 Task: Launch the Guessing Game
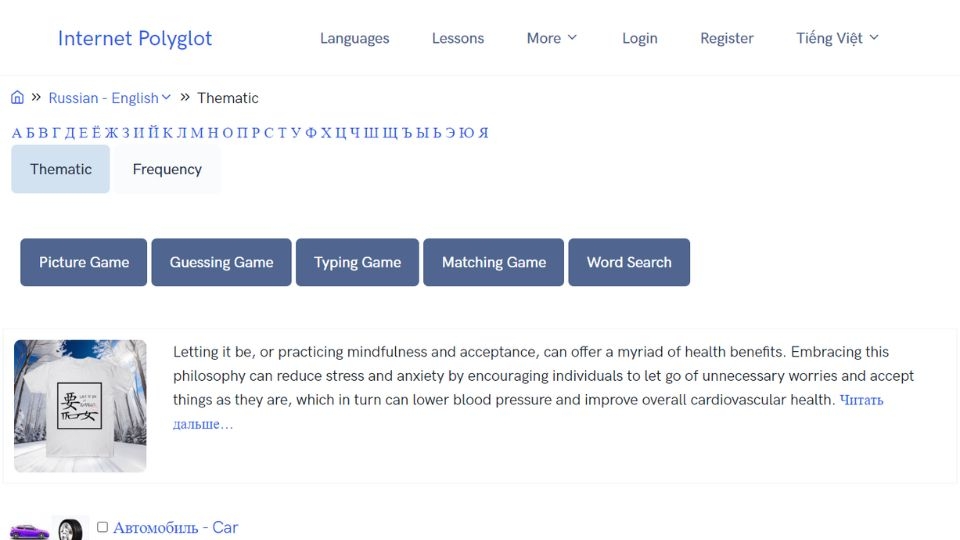(x=221, y=262)
